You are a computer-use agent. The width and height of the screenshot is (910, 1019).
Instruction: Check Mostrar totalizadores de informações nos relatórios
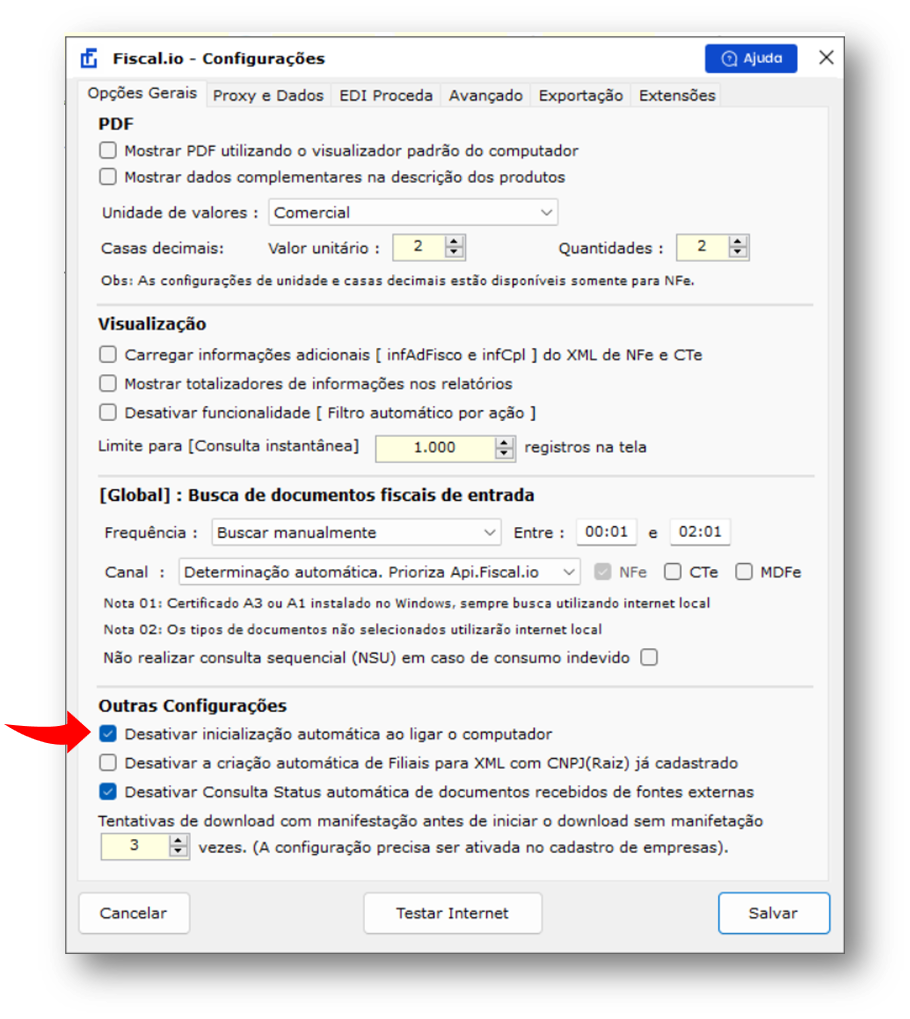tap(108, 383)
